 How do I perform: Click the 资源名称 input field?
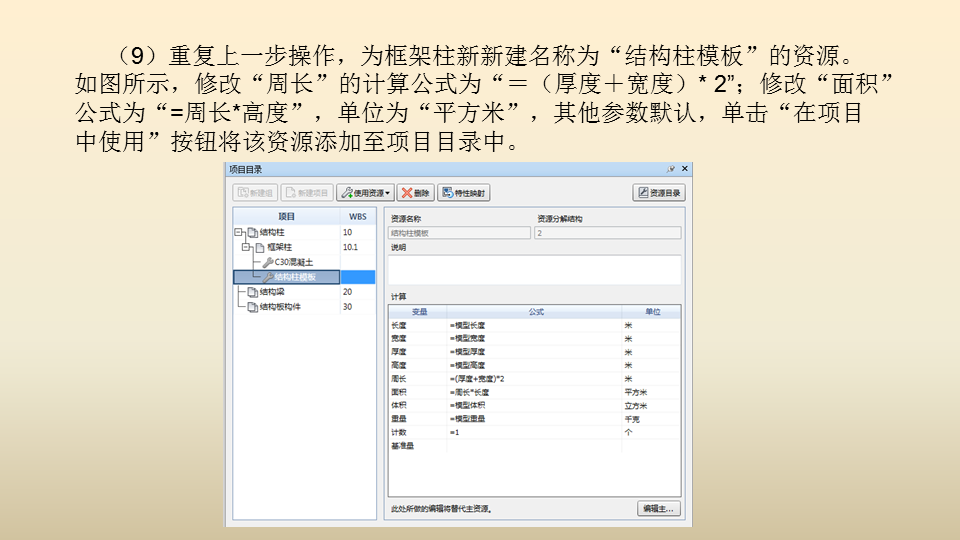point(459,233)
